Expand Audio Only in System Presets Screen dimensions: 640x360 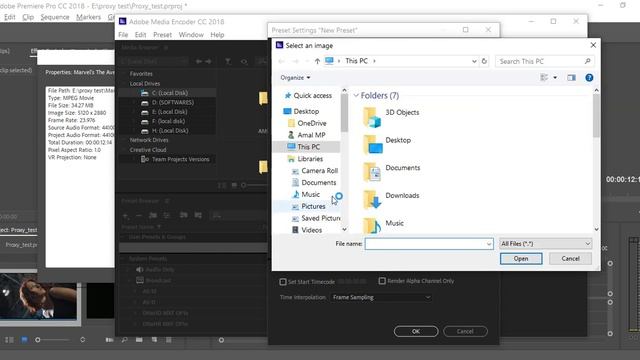(128, 270)
